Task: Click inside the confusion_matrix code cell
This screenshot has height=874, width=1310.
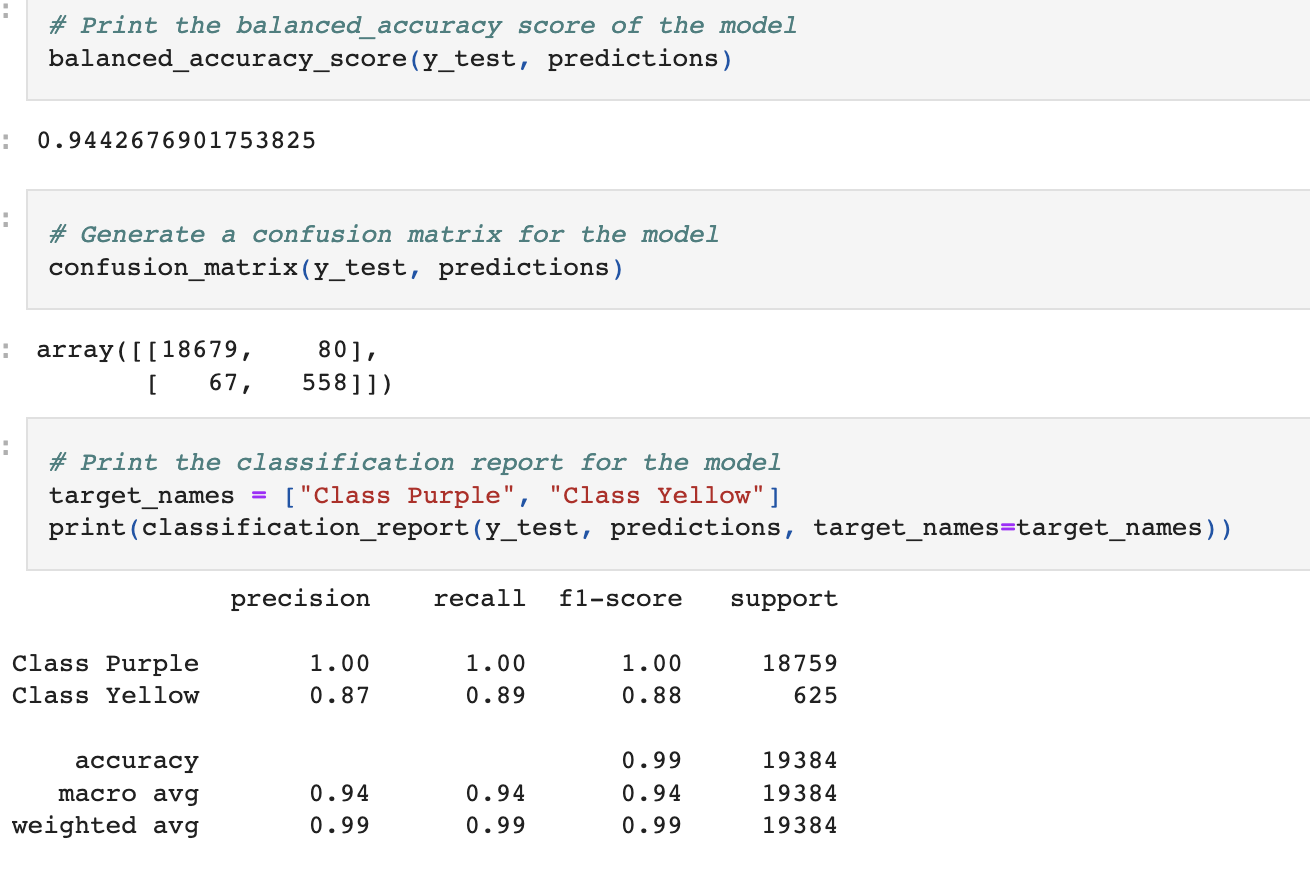Action: tap(400, 267)
